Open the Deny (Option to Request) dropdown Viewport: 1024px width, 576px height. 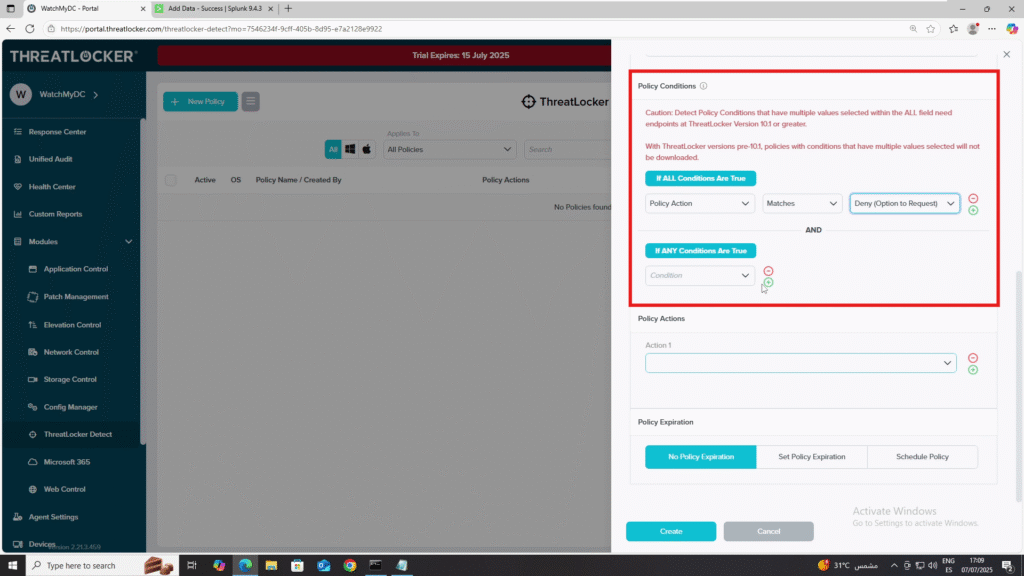point(904,204)
